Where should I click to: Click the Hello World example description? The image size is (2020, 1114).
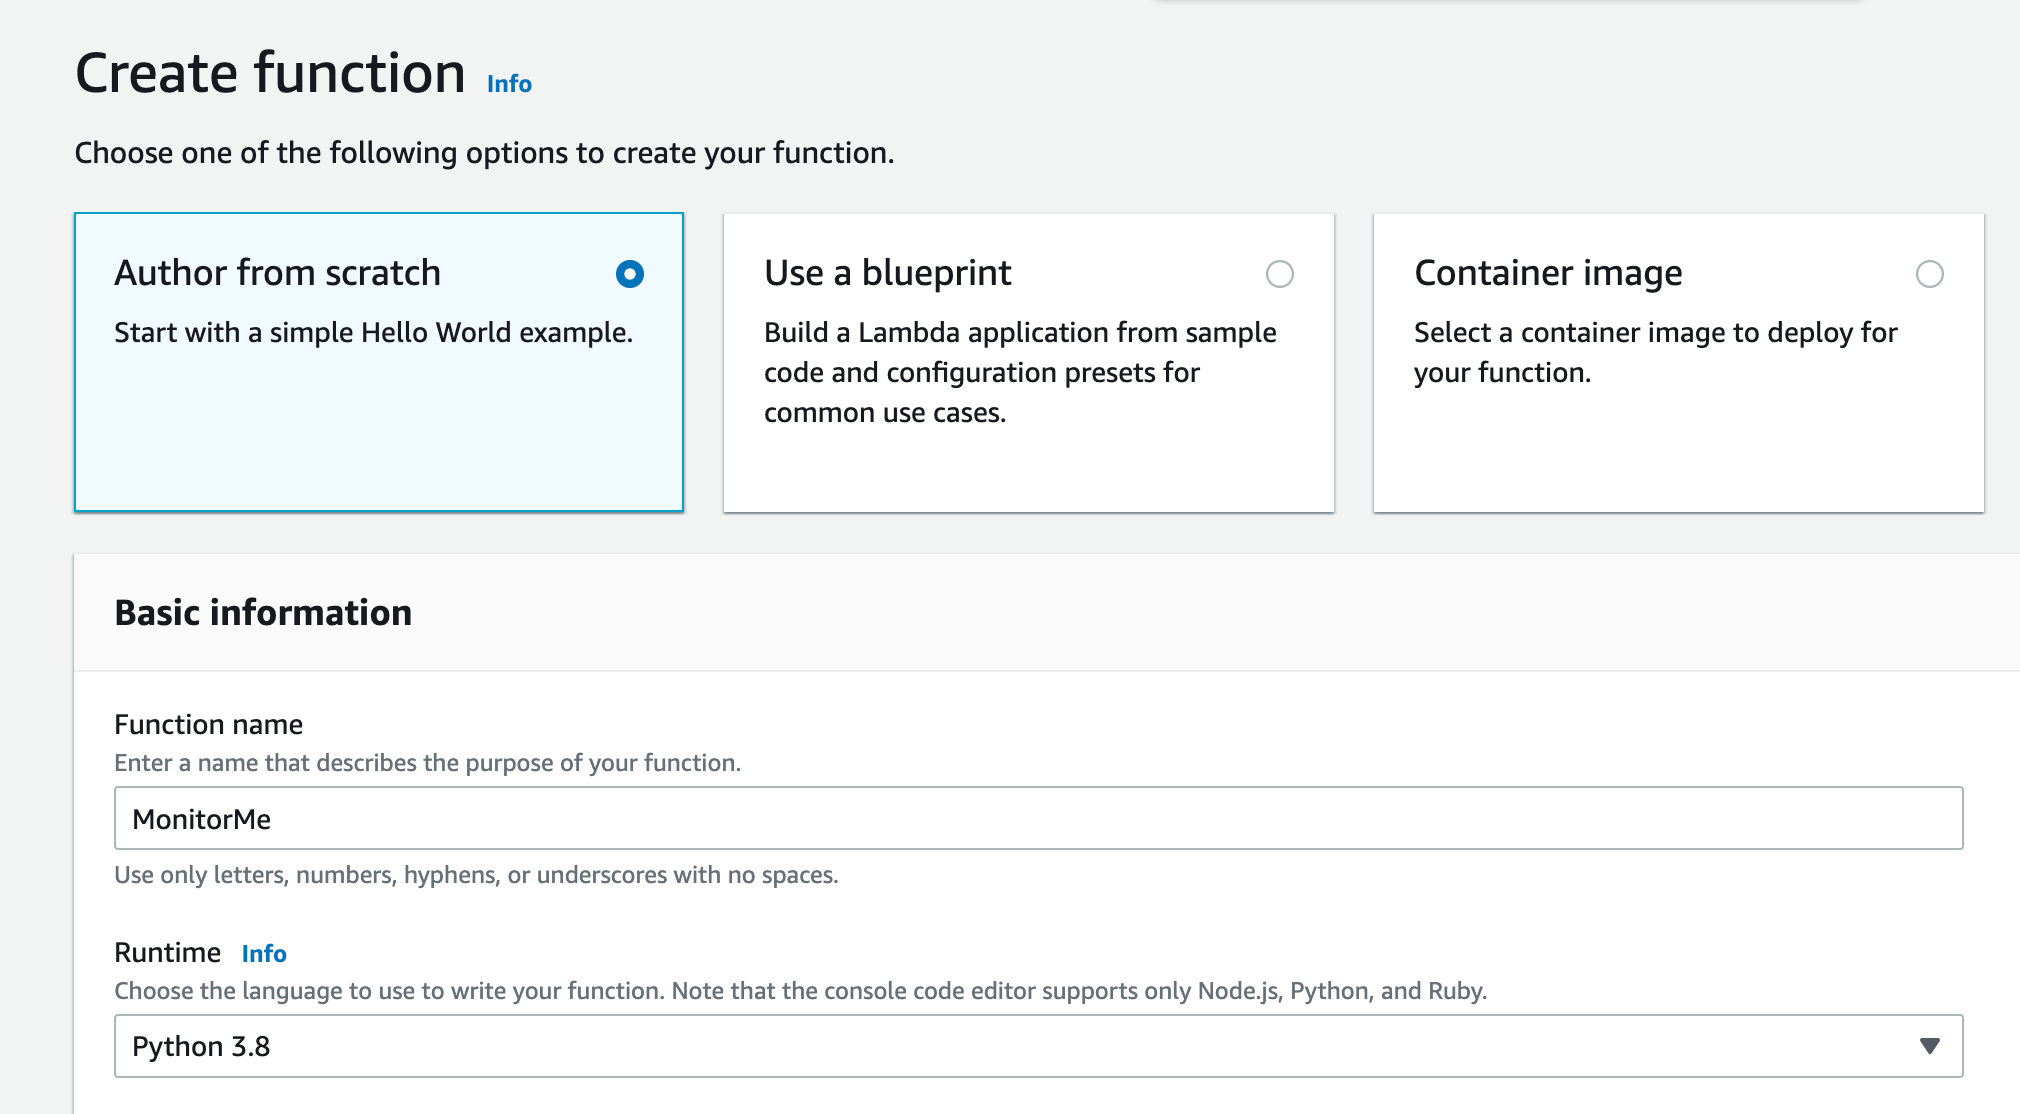click(x=373, y=333)
